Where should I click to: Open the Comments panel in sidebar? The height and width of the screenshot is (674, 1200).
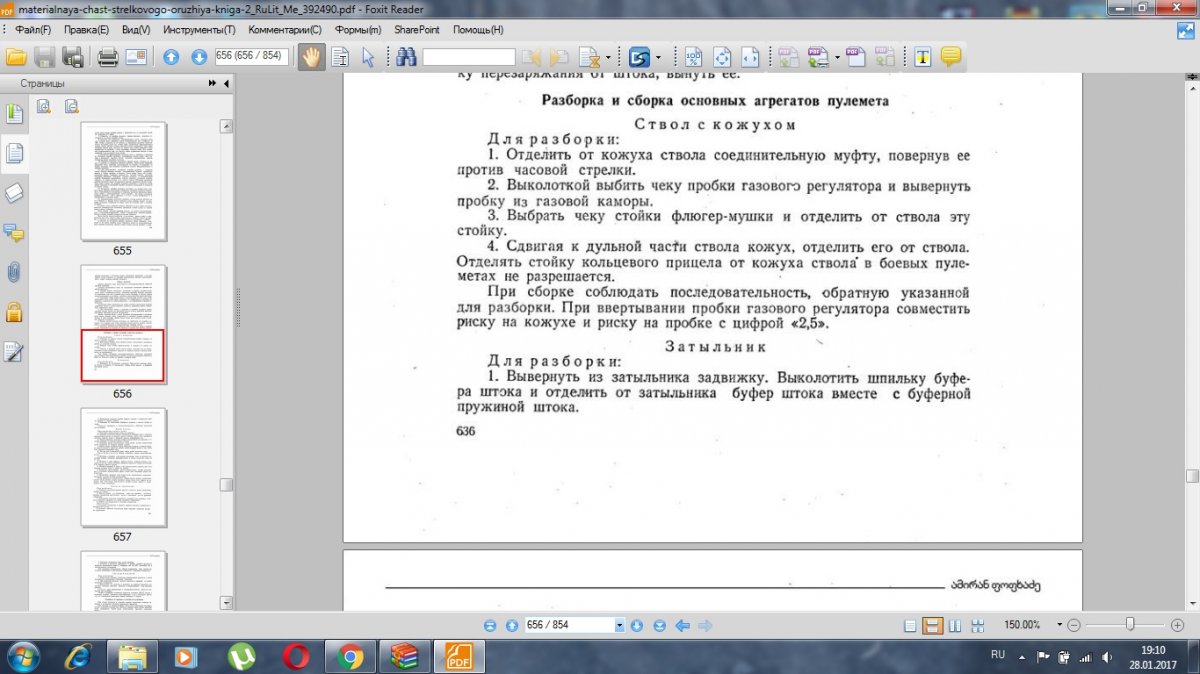(x=14, y=233)
